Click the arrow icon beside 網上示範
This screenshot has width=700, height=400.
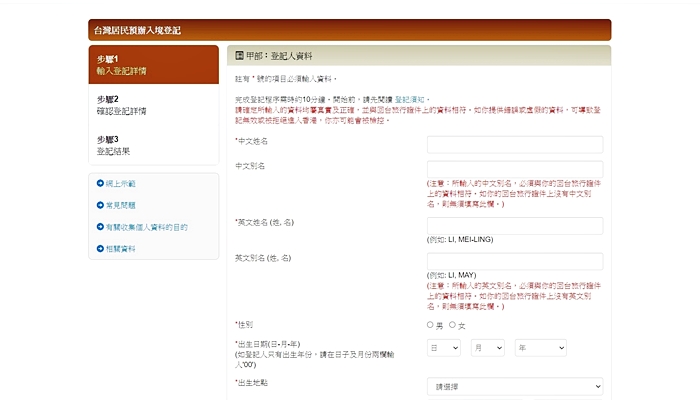pos(100,184)
